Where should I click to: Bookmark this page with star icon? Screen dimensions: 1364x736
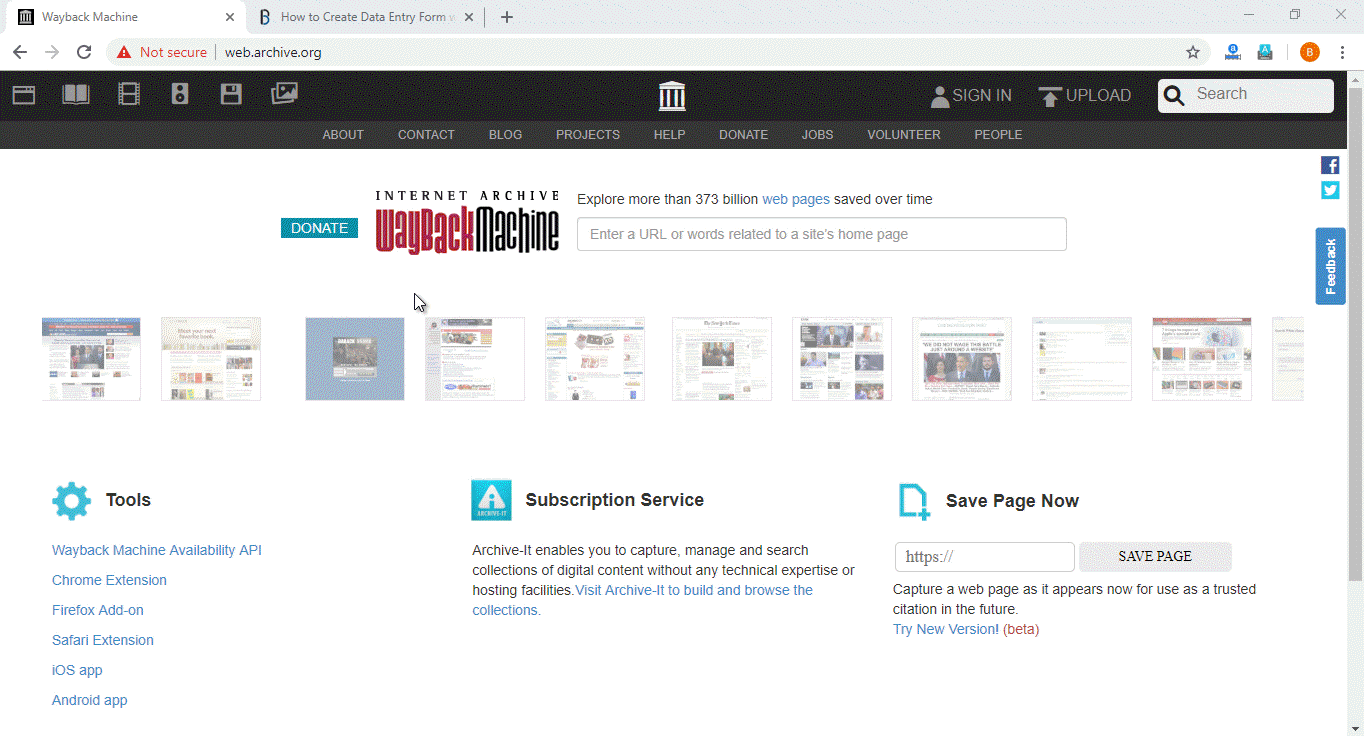[x=1192, y=52]
